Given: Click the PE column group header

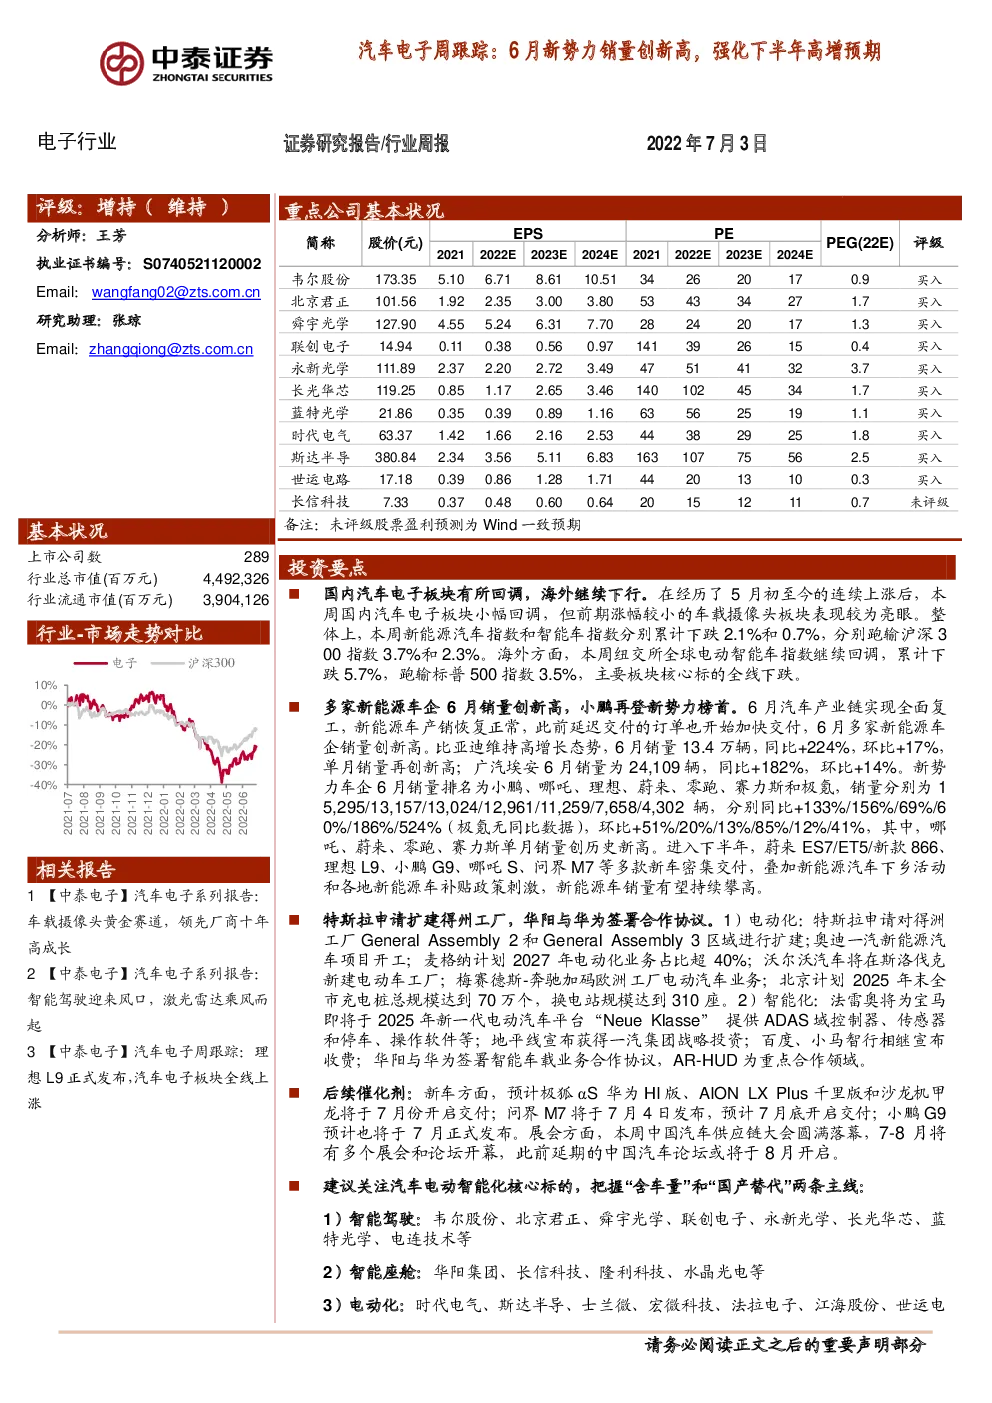Looking at the screenshot, I should coord(724,233).
